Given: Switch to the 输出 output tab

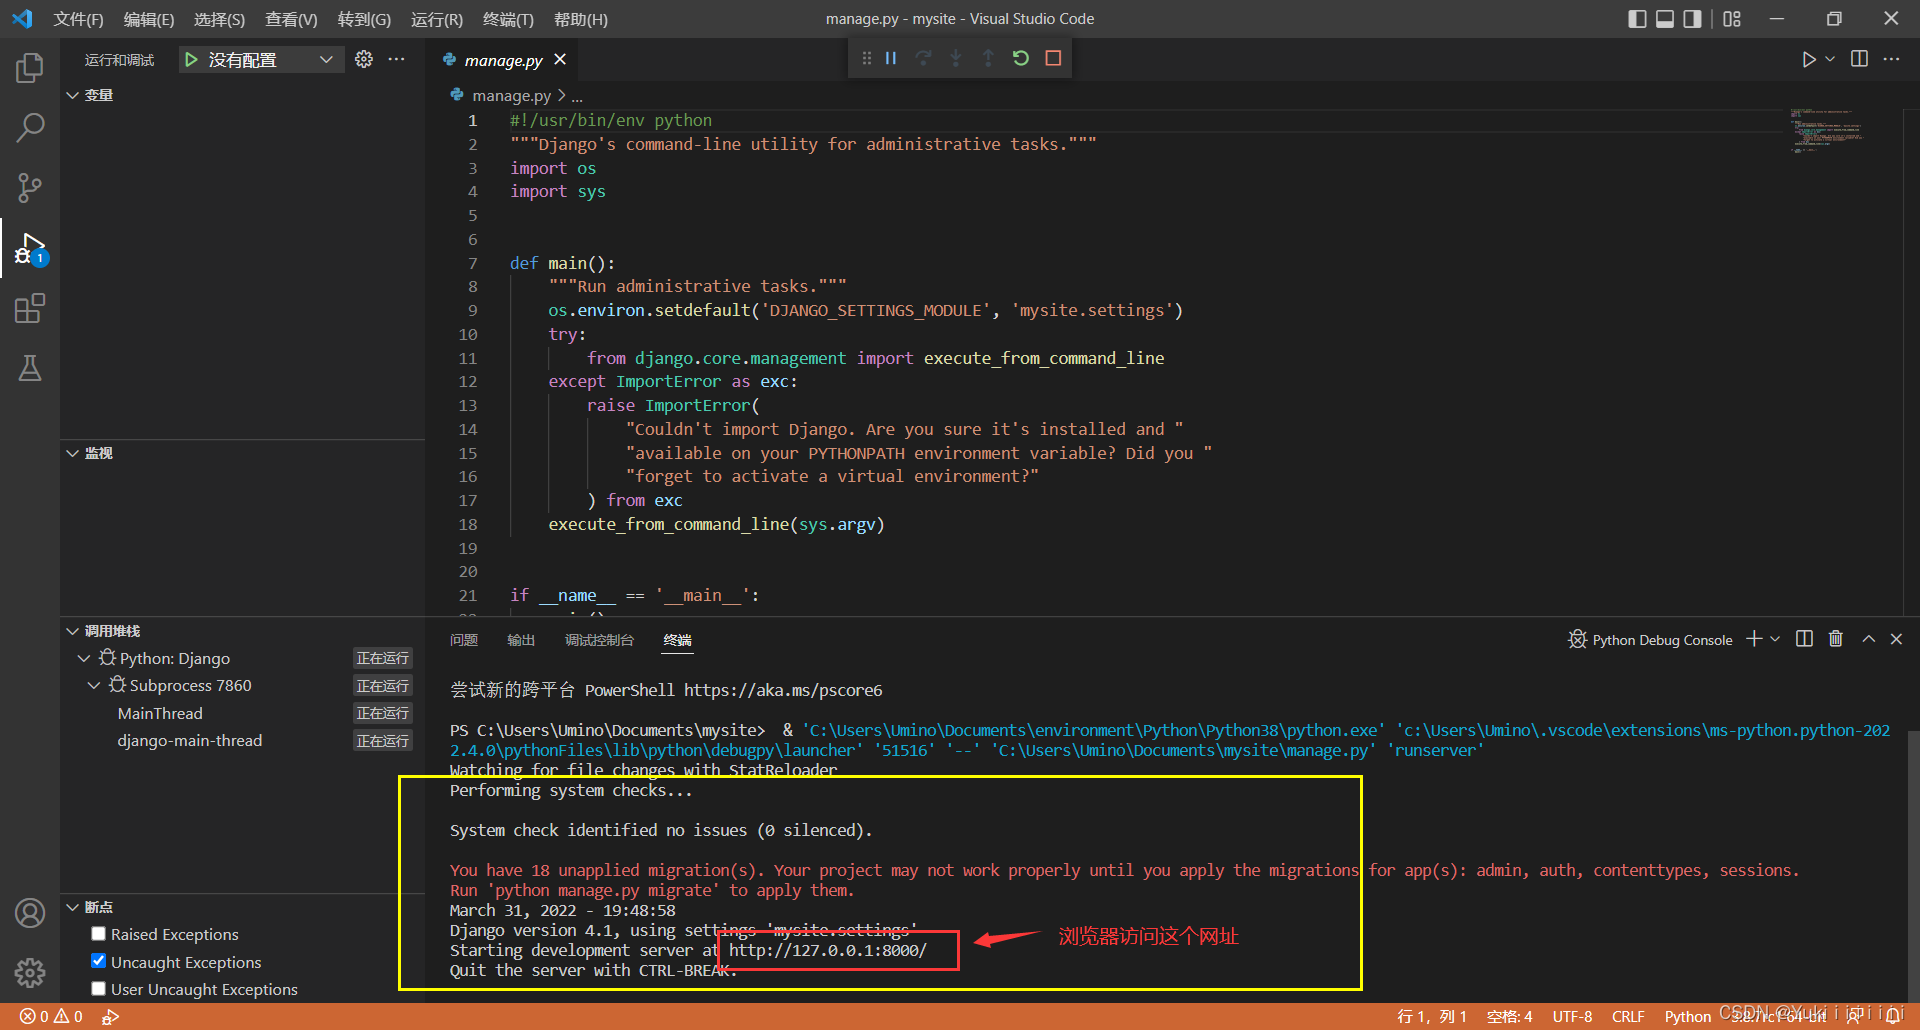Looking at the screenshot, I should pos(521,640).
